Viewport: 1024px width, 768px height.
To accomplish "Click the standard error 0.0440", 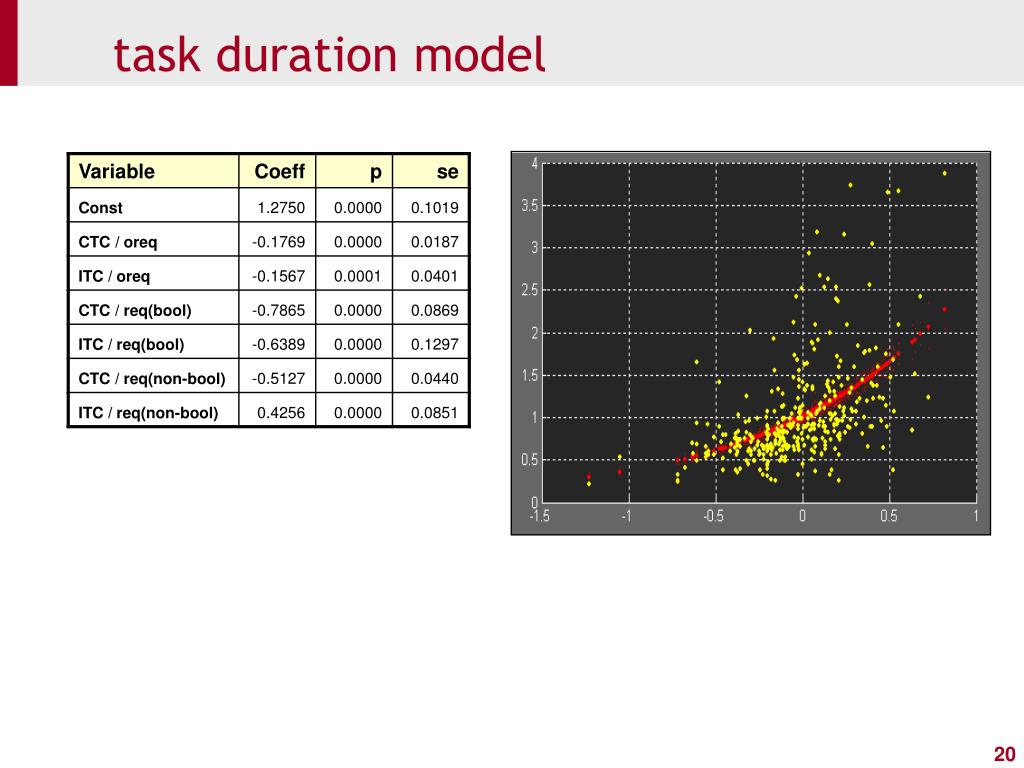I will [x=434, y=378].
